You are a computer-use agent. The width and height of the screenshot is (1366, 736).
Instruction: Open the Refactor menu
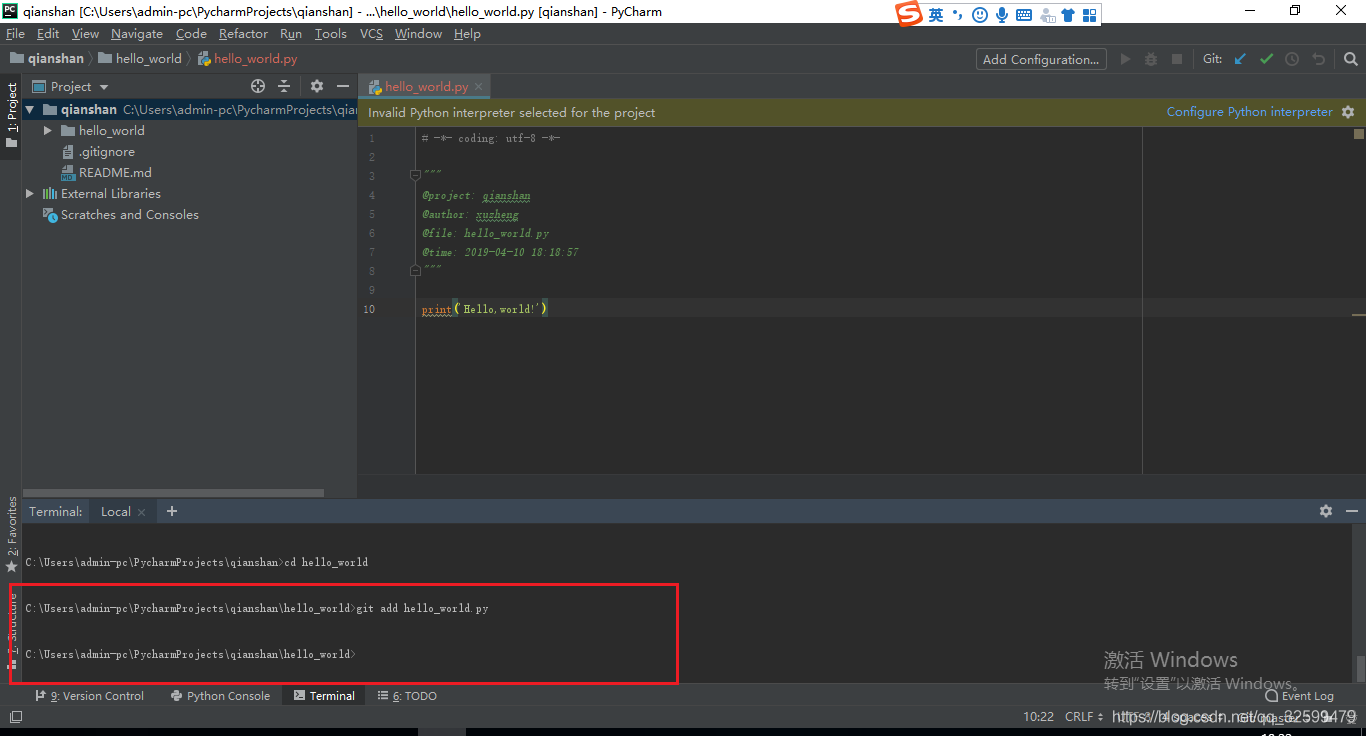coord(244,34)
